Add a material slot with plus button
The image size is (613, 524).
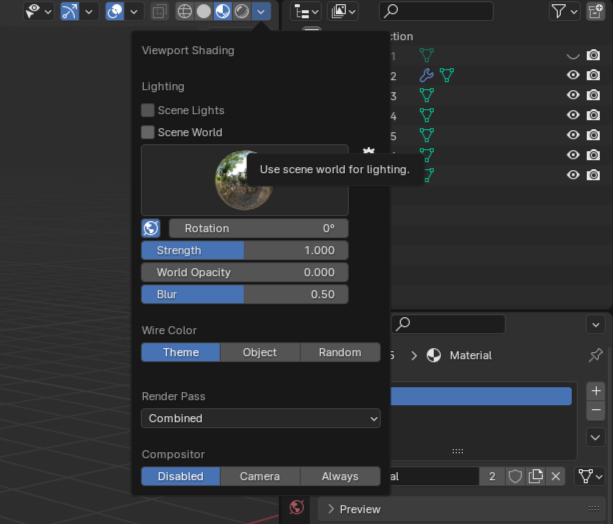tap(596, 391)
